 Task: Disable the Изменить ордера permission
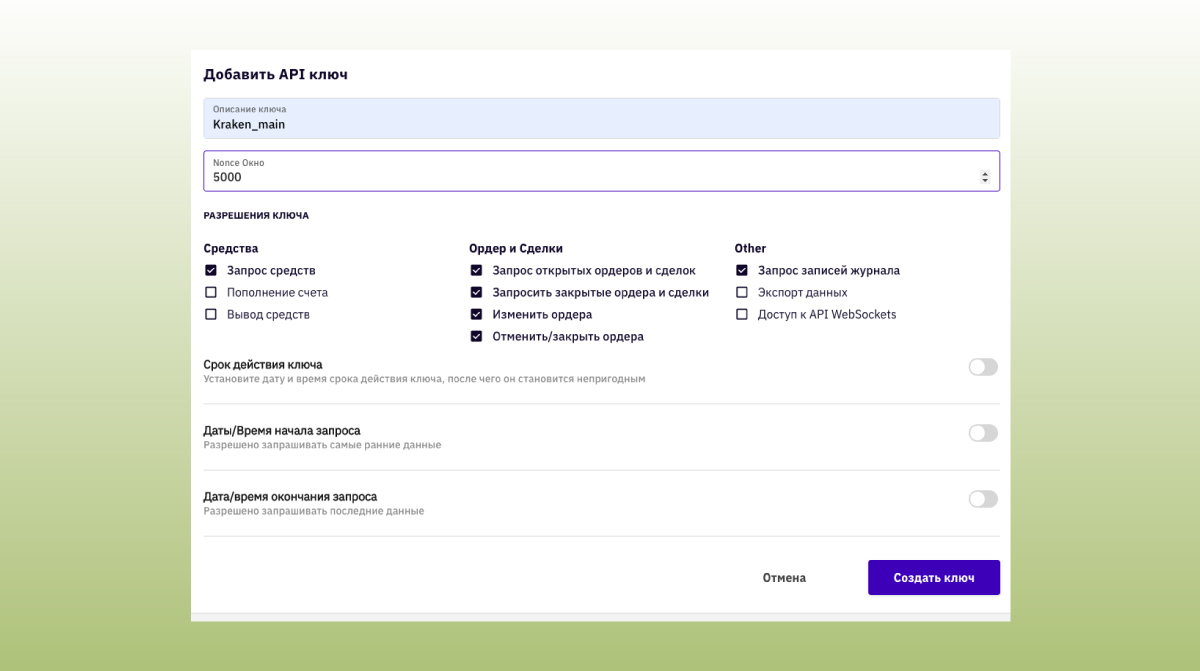point(477,314)
